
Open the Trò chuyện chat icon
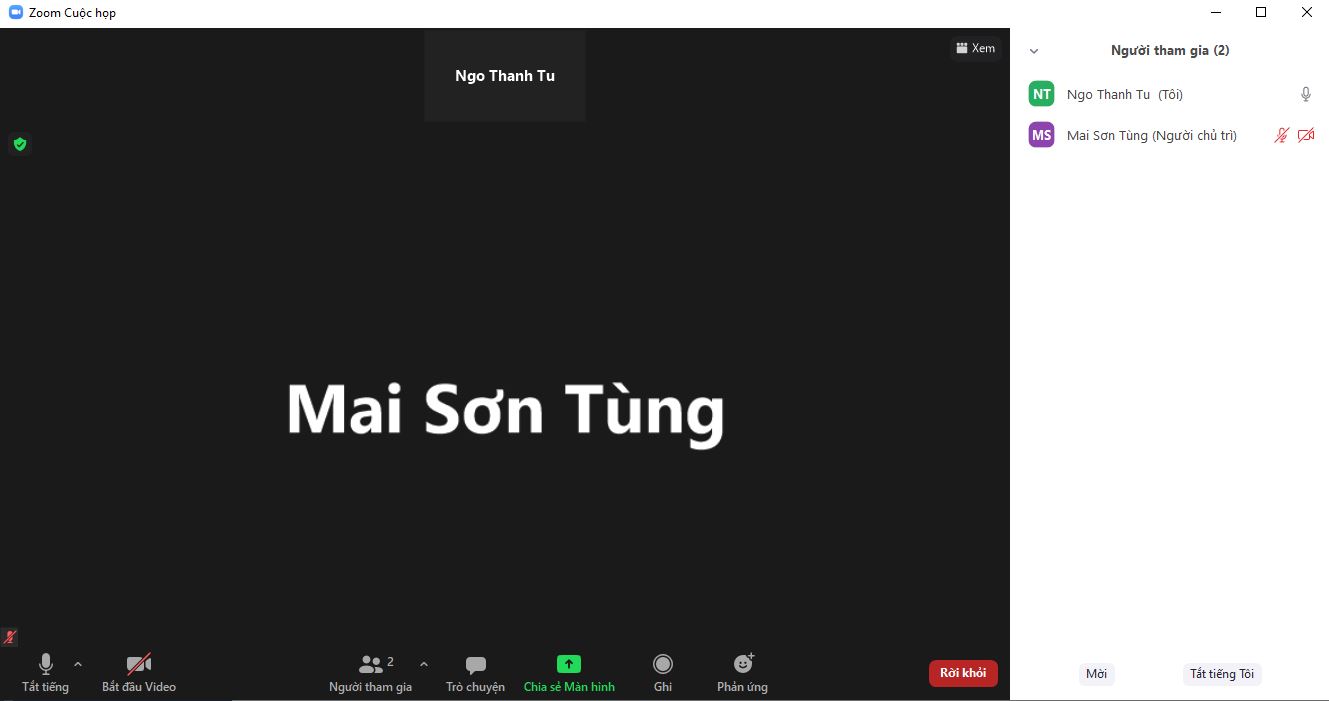click(476, 665)
